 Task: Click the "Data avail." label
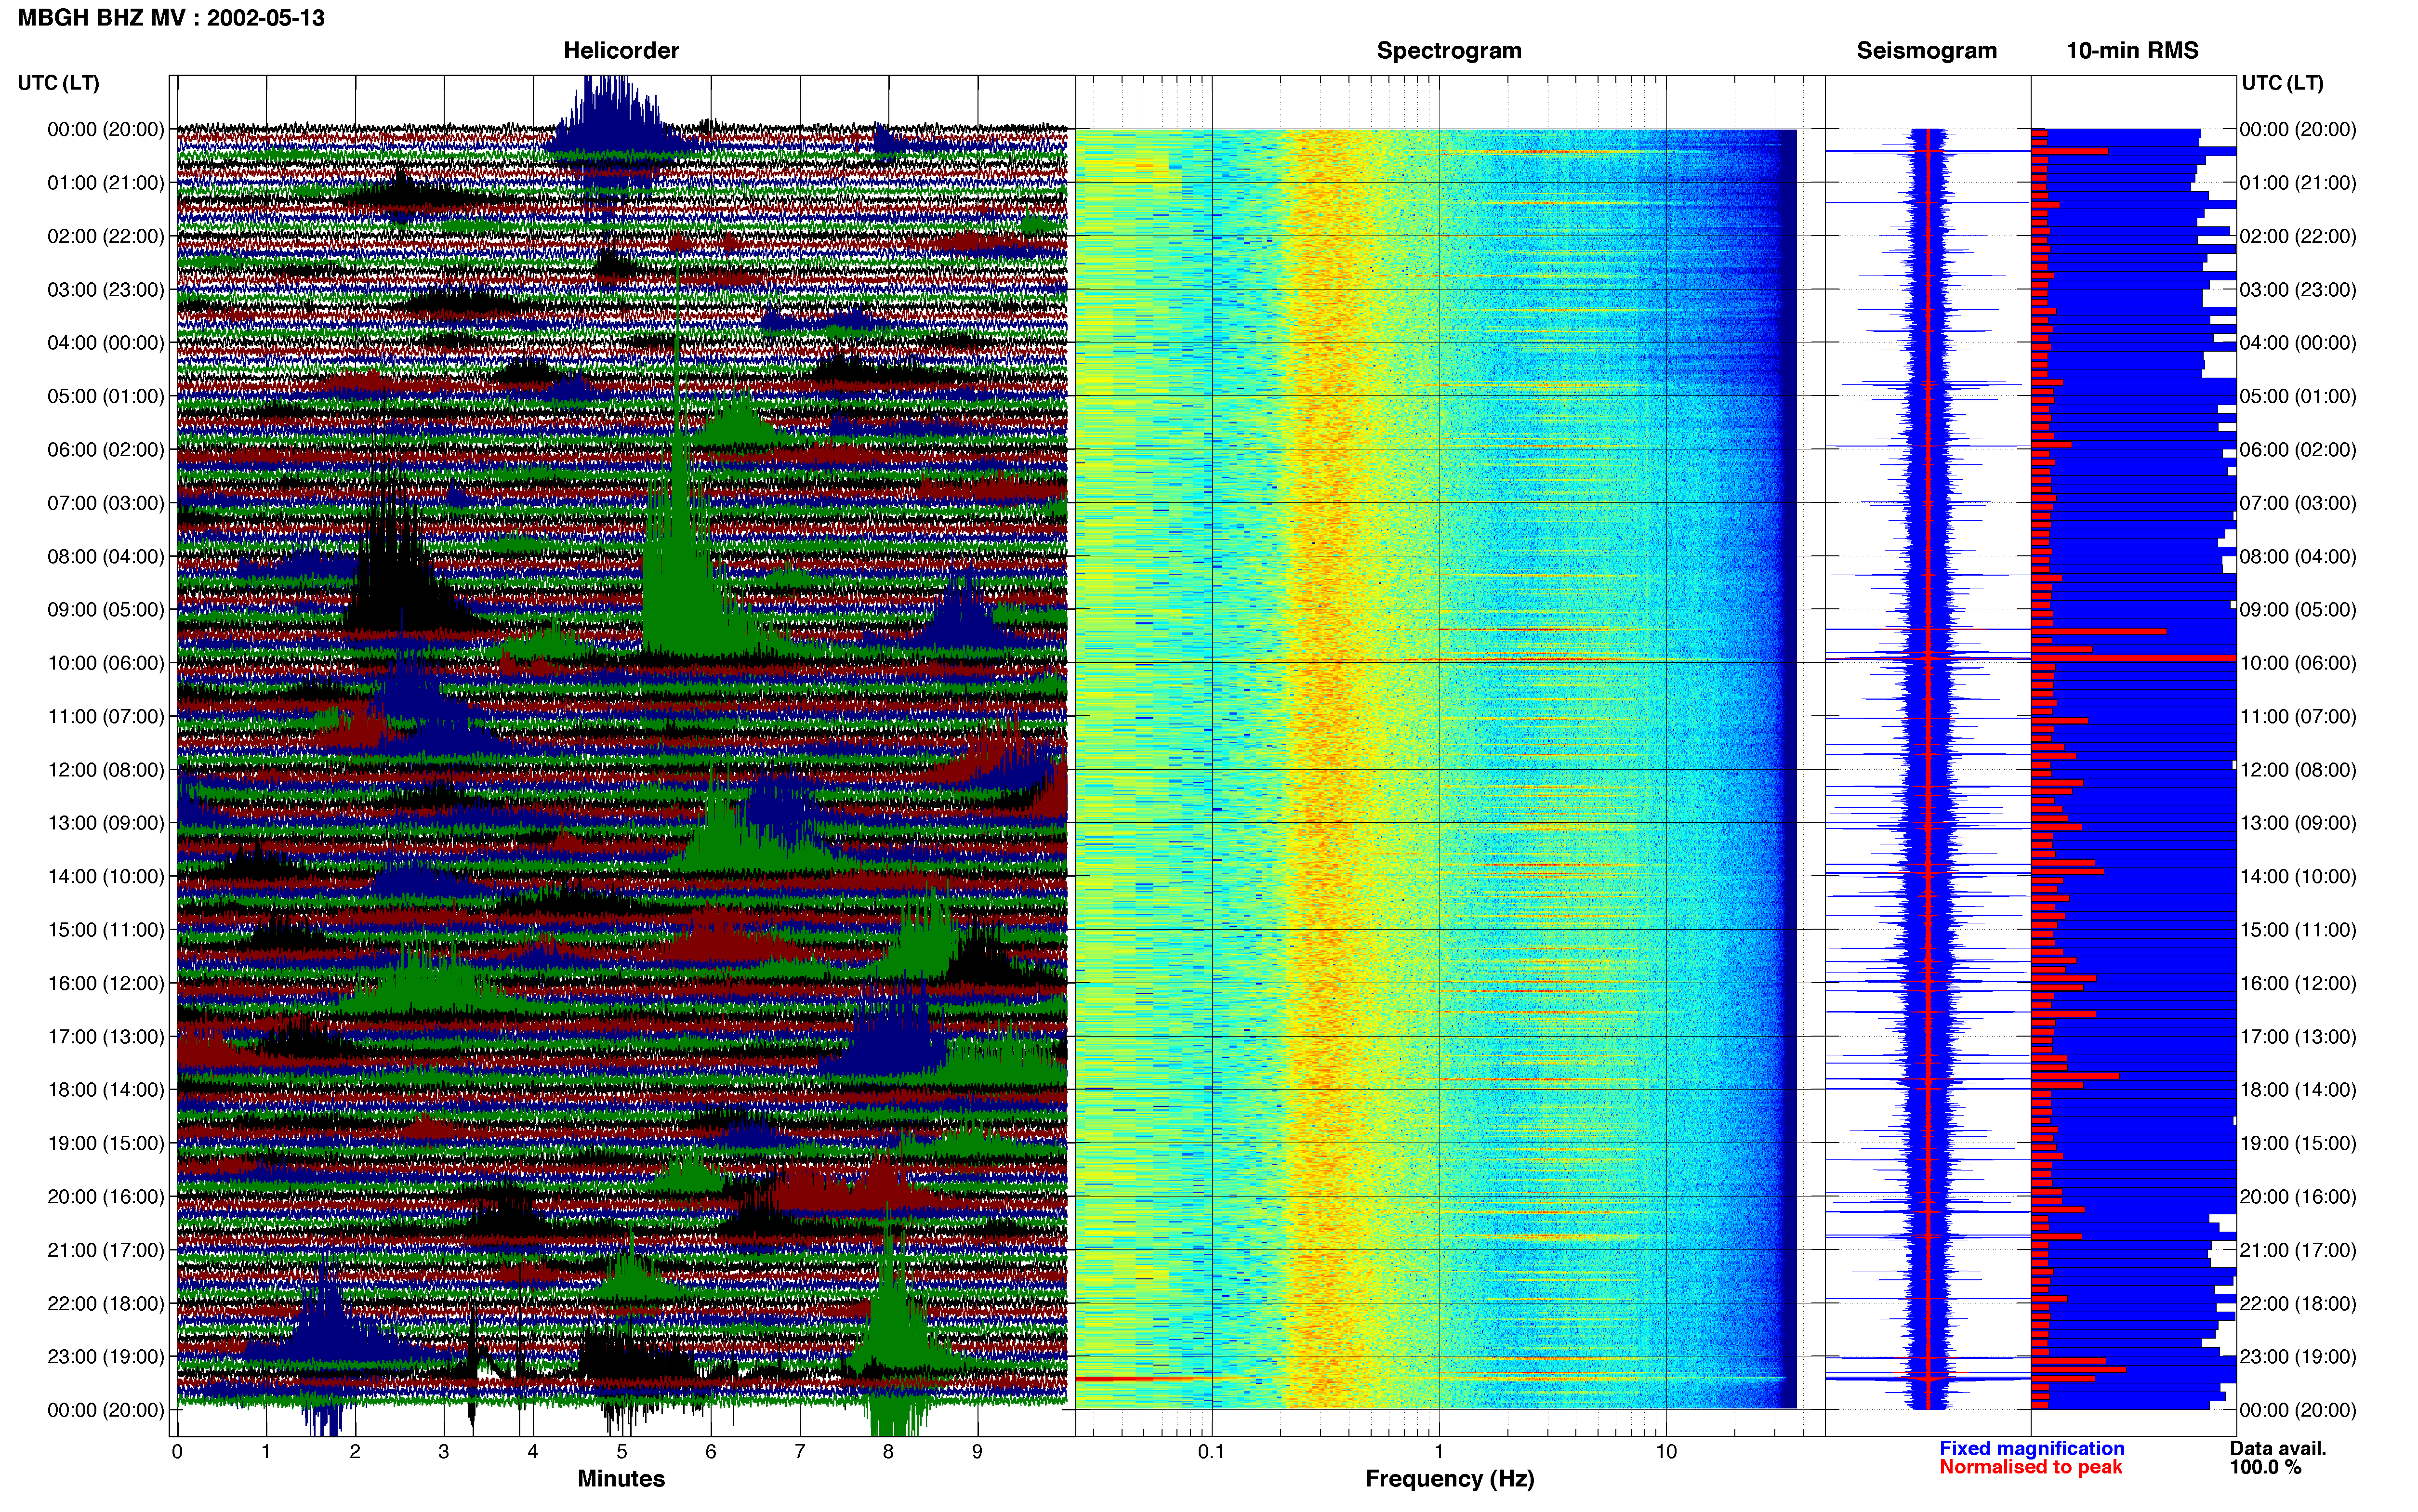point(2278,1448)
